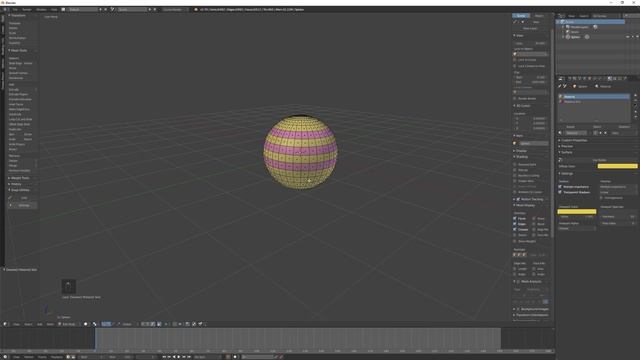Open Global transform orientation dropdown
640x360 pixels.
tap(128, 324)
